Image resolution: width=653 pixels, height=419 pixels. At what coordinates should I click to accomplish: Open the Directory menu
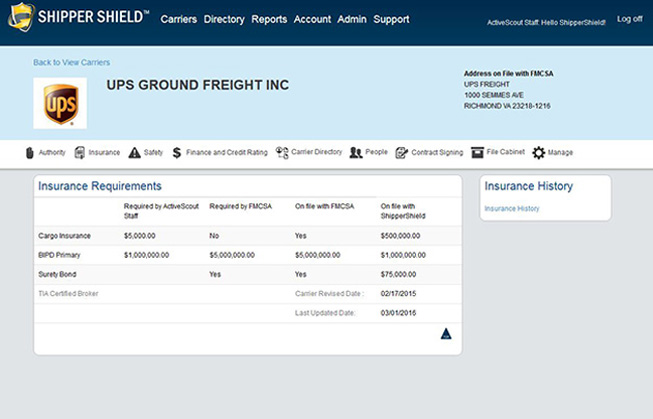(x=224, y=19)
